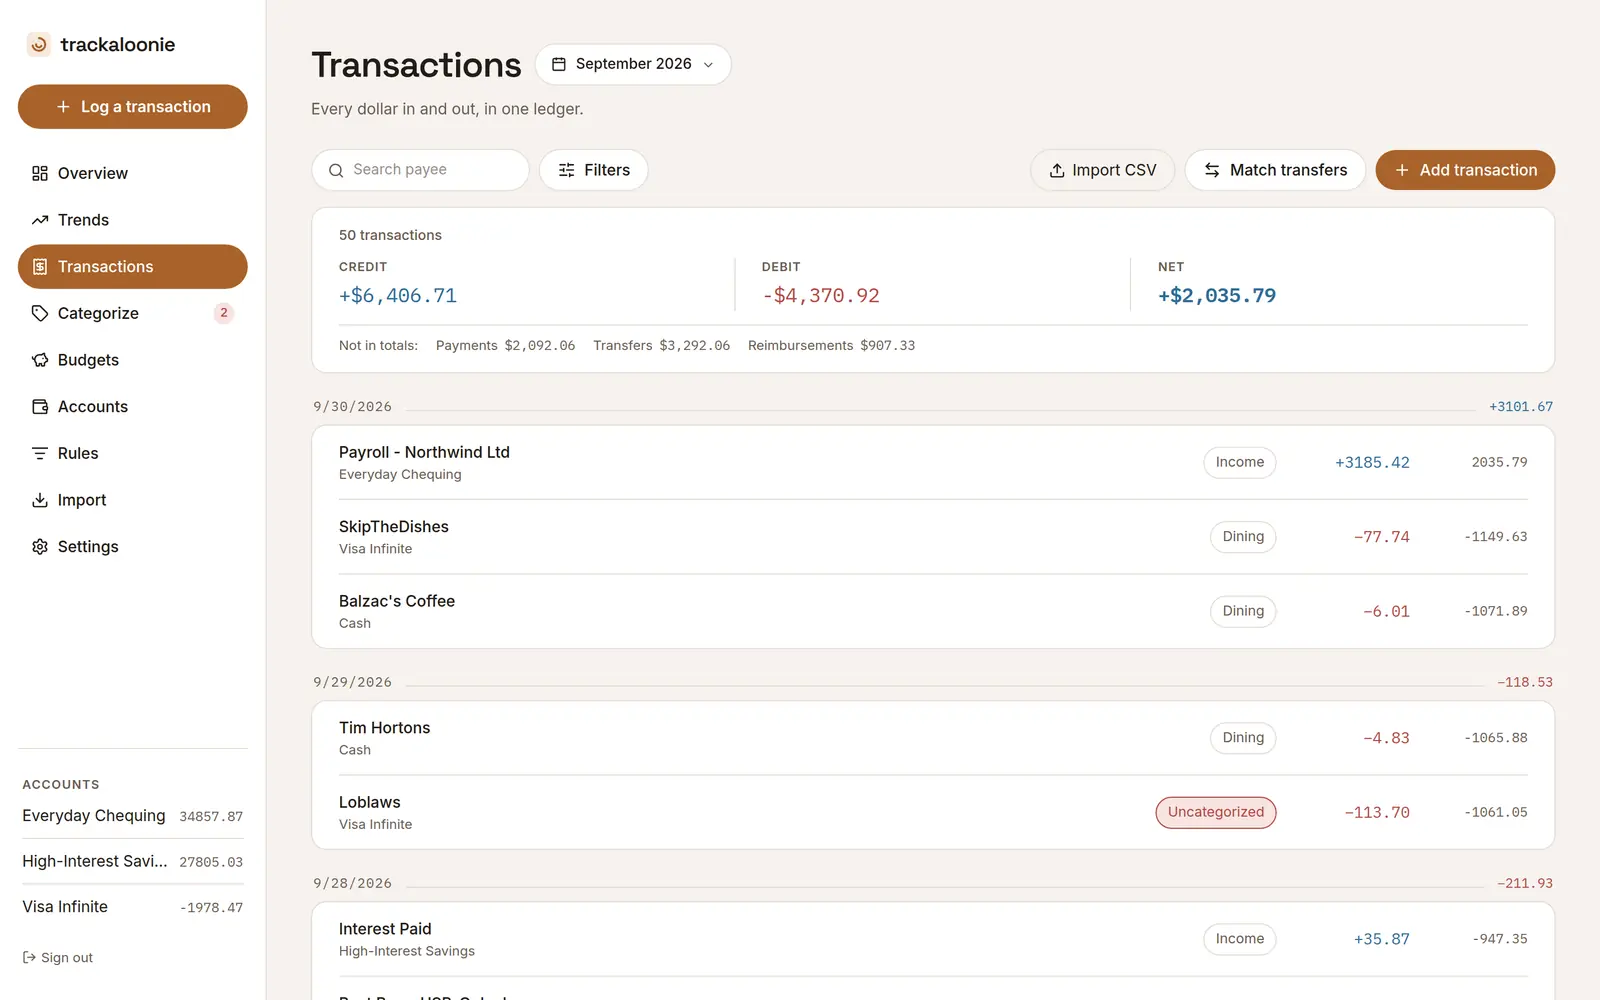The height and width of the screenshot is (1000, 1600).
Task: Click the Rules filter-lines icon
Action: pos(40,453)
